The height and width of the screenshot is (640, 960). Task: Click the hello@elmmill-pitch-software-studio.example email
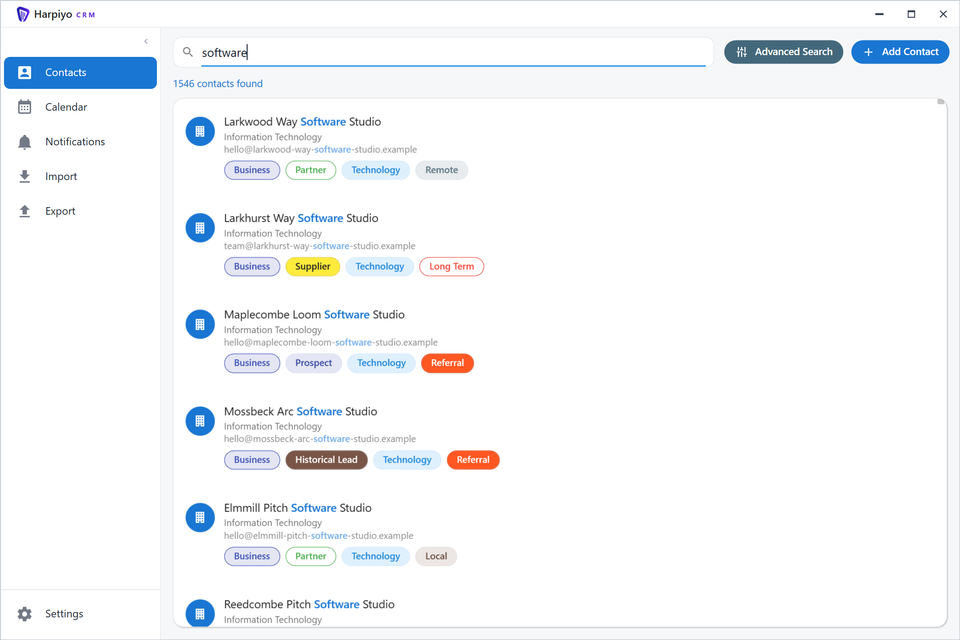318,536
